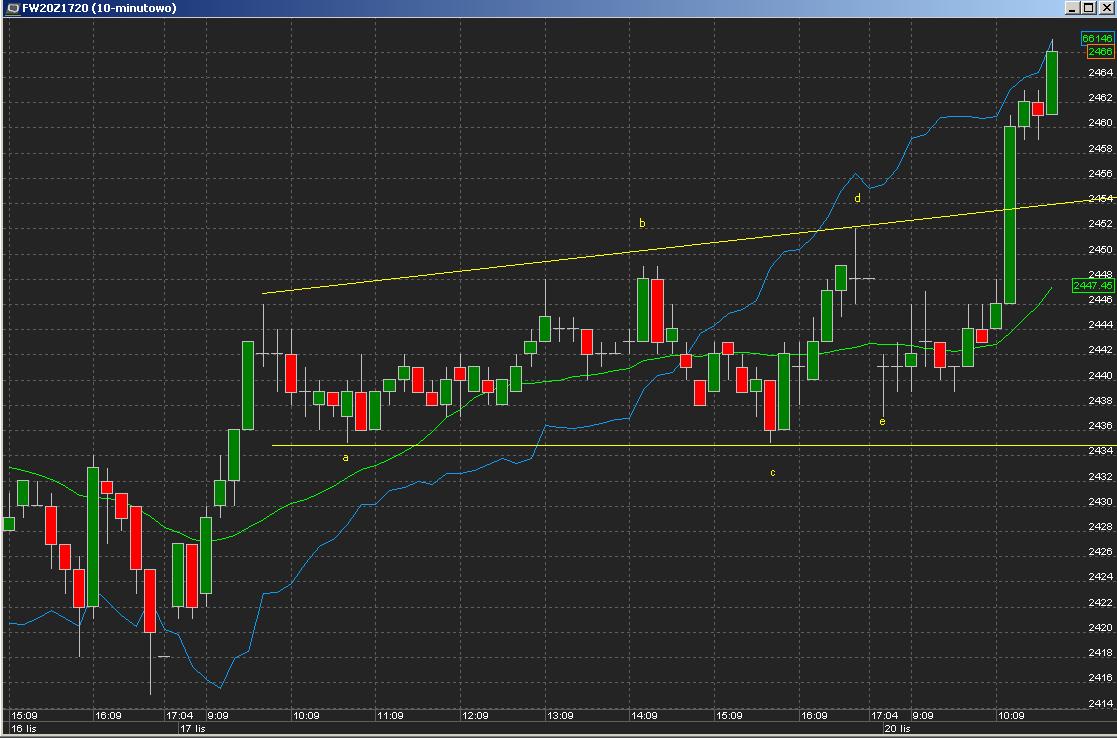The height and width of the screenshot is (738, 1117).
Task: Click the 11:09 time axis label
Action: pyautogui.click(x=390, y=715)
